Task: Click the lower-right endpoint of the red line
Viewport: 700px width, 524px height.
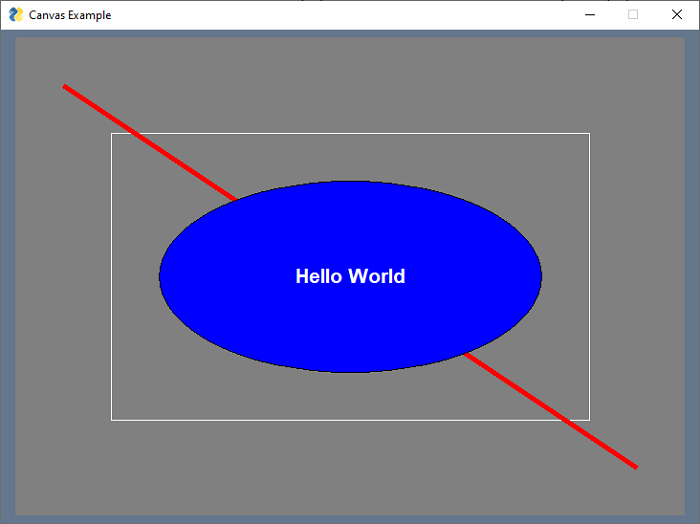Action: click(635, 466)
